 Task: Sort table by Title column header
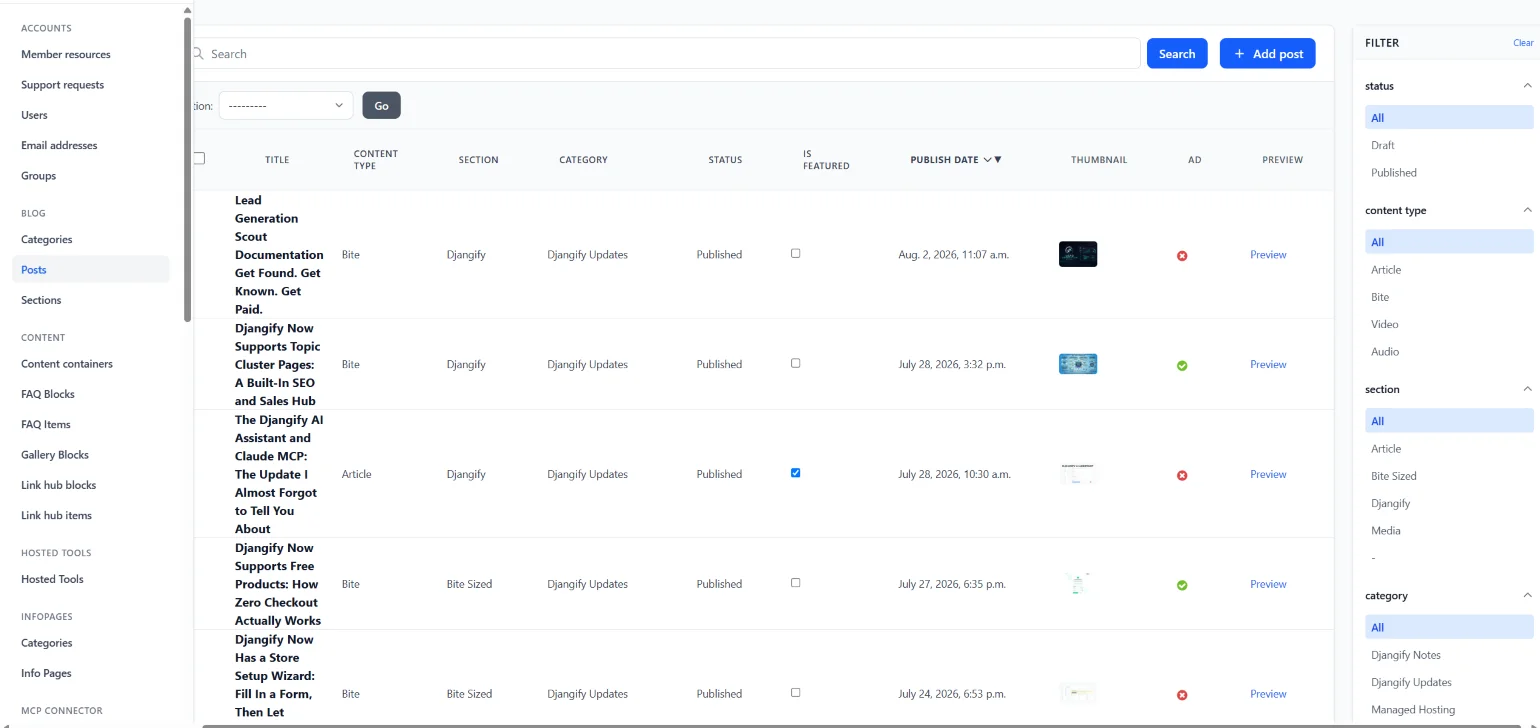277,160
